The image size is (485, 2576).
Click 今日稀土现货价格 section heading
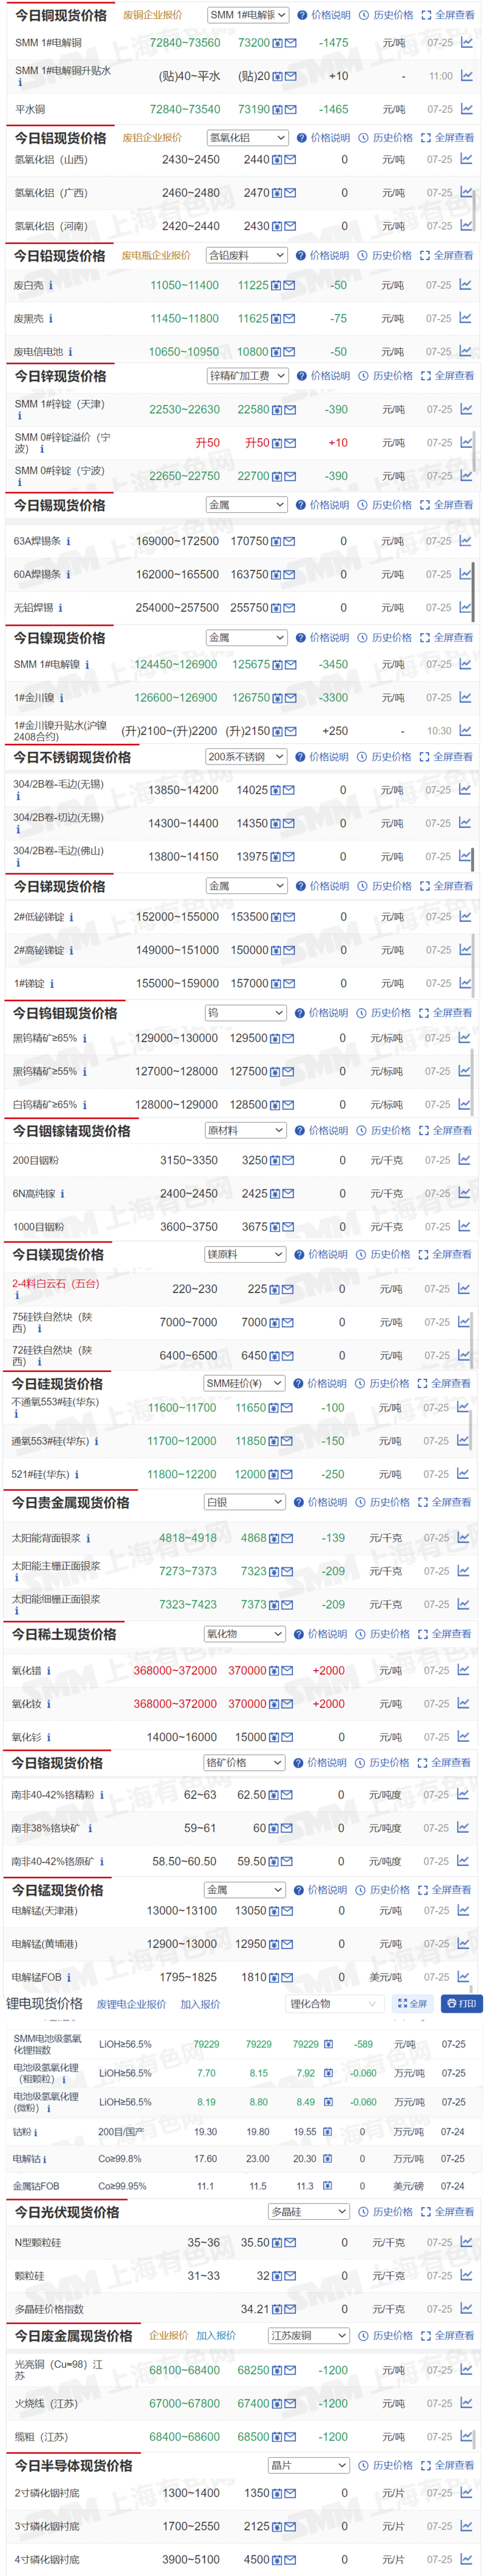(x=63, y=1635)
